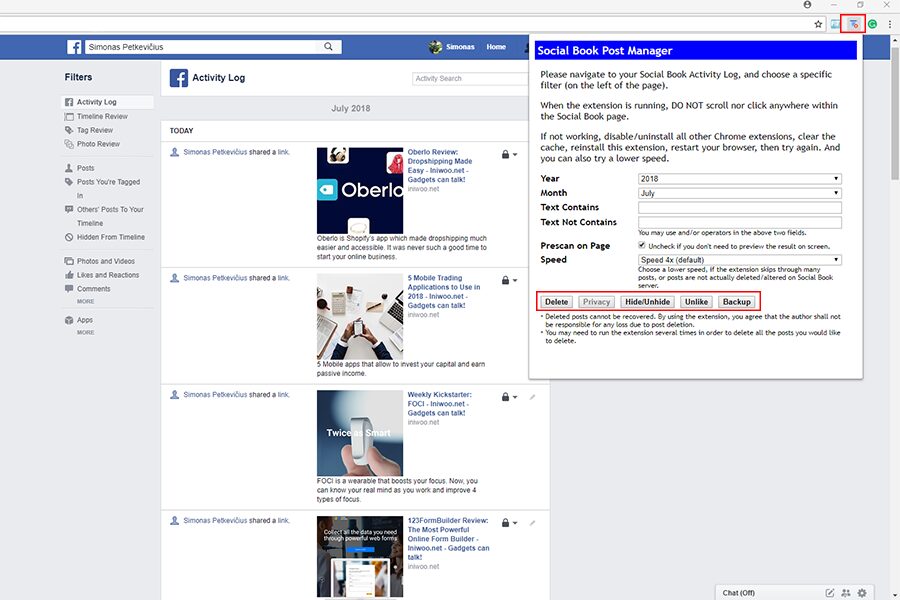Uncheck the Prescan on Page checkbox
This screenshot has width=900, height=600.
coord(642,245)
